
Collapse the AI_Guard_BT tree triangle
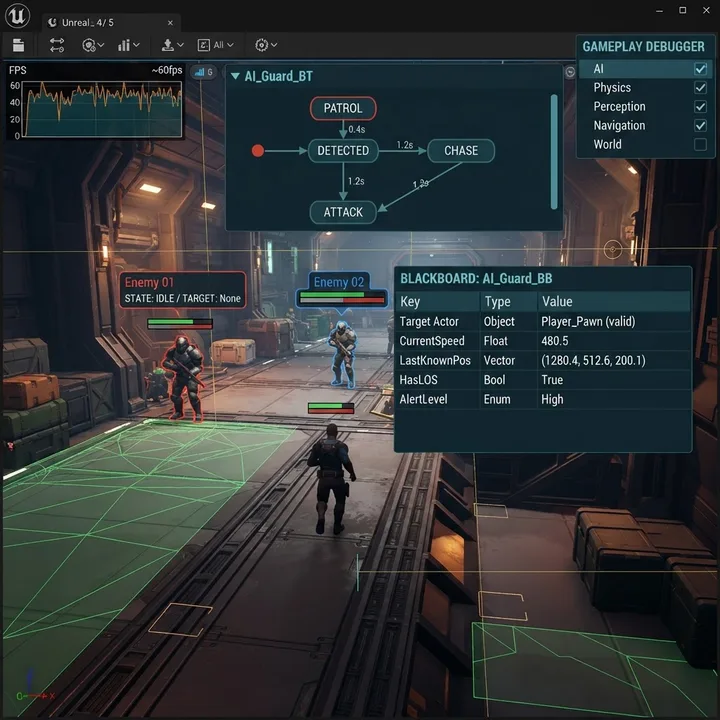click(x=236, y=76)
